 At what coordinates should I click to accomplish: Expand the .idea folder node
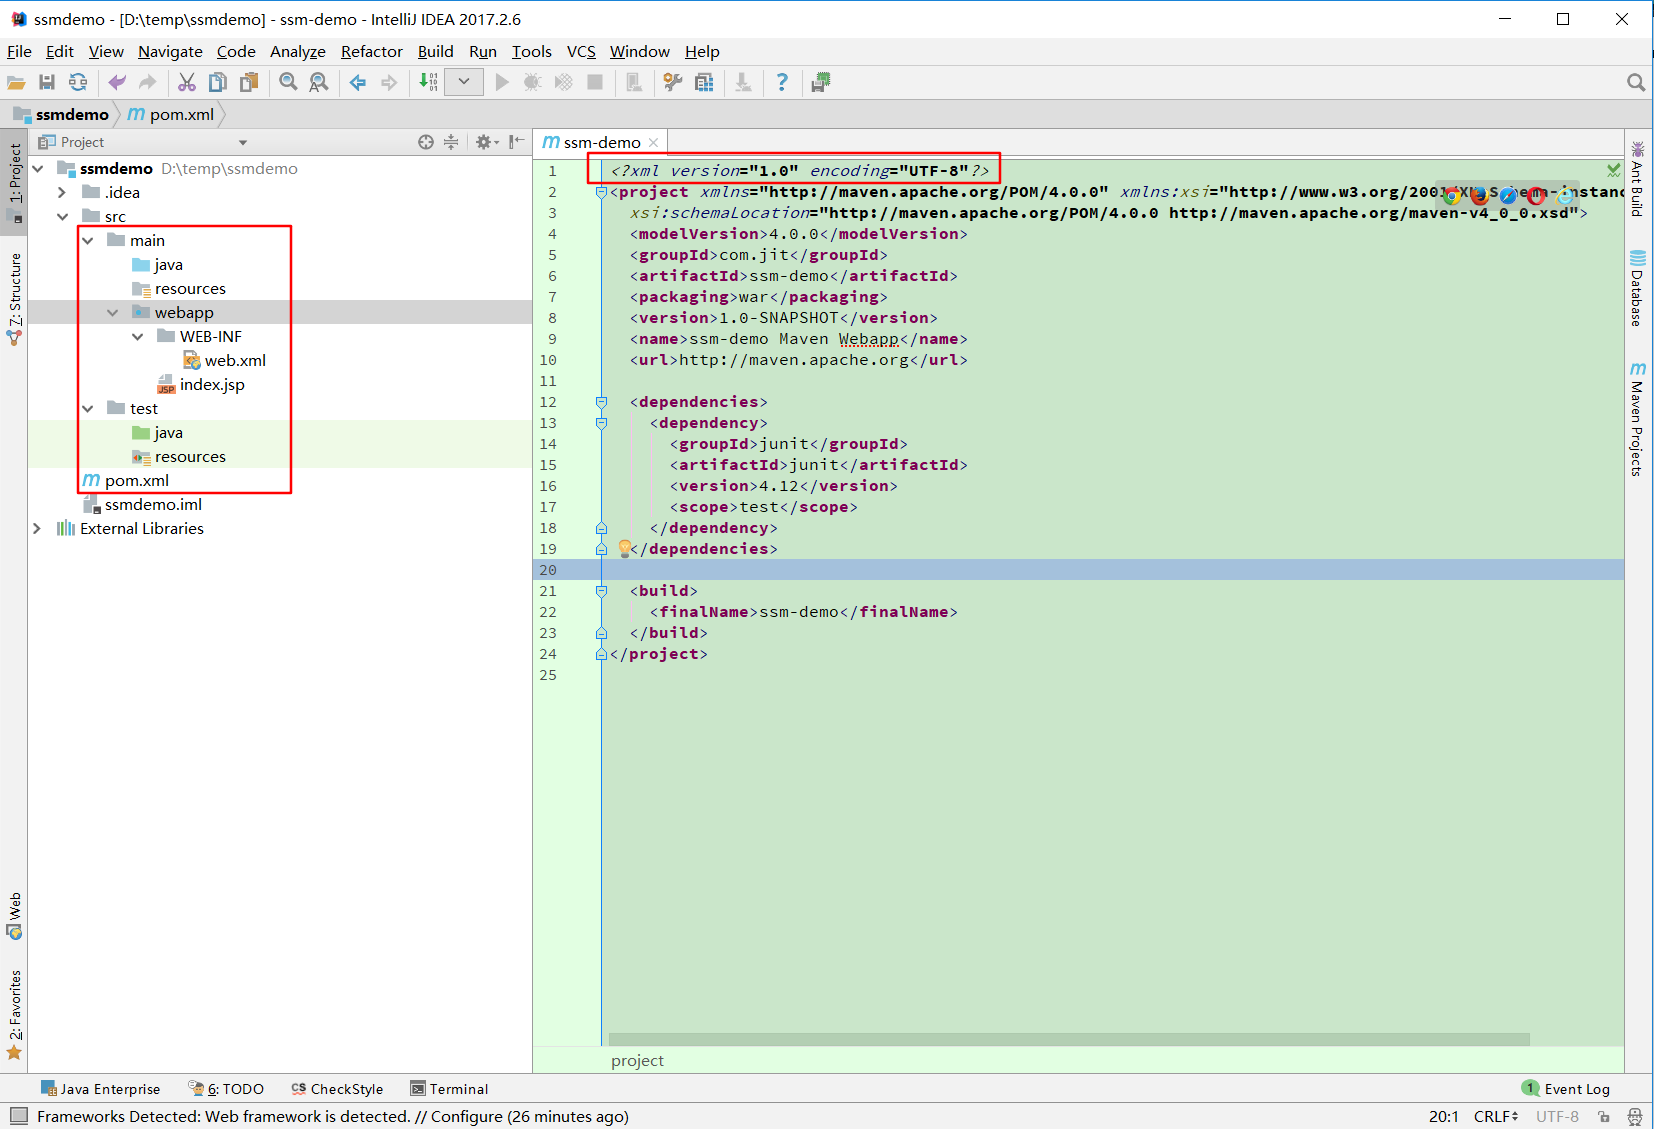(x=62, y=192)
